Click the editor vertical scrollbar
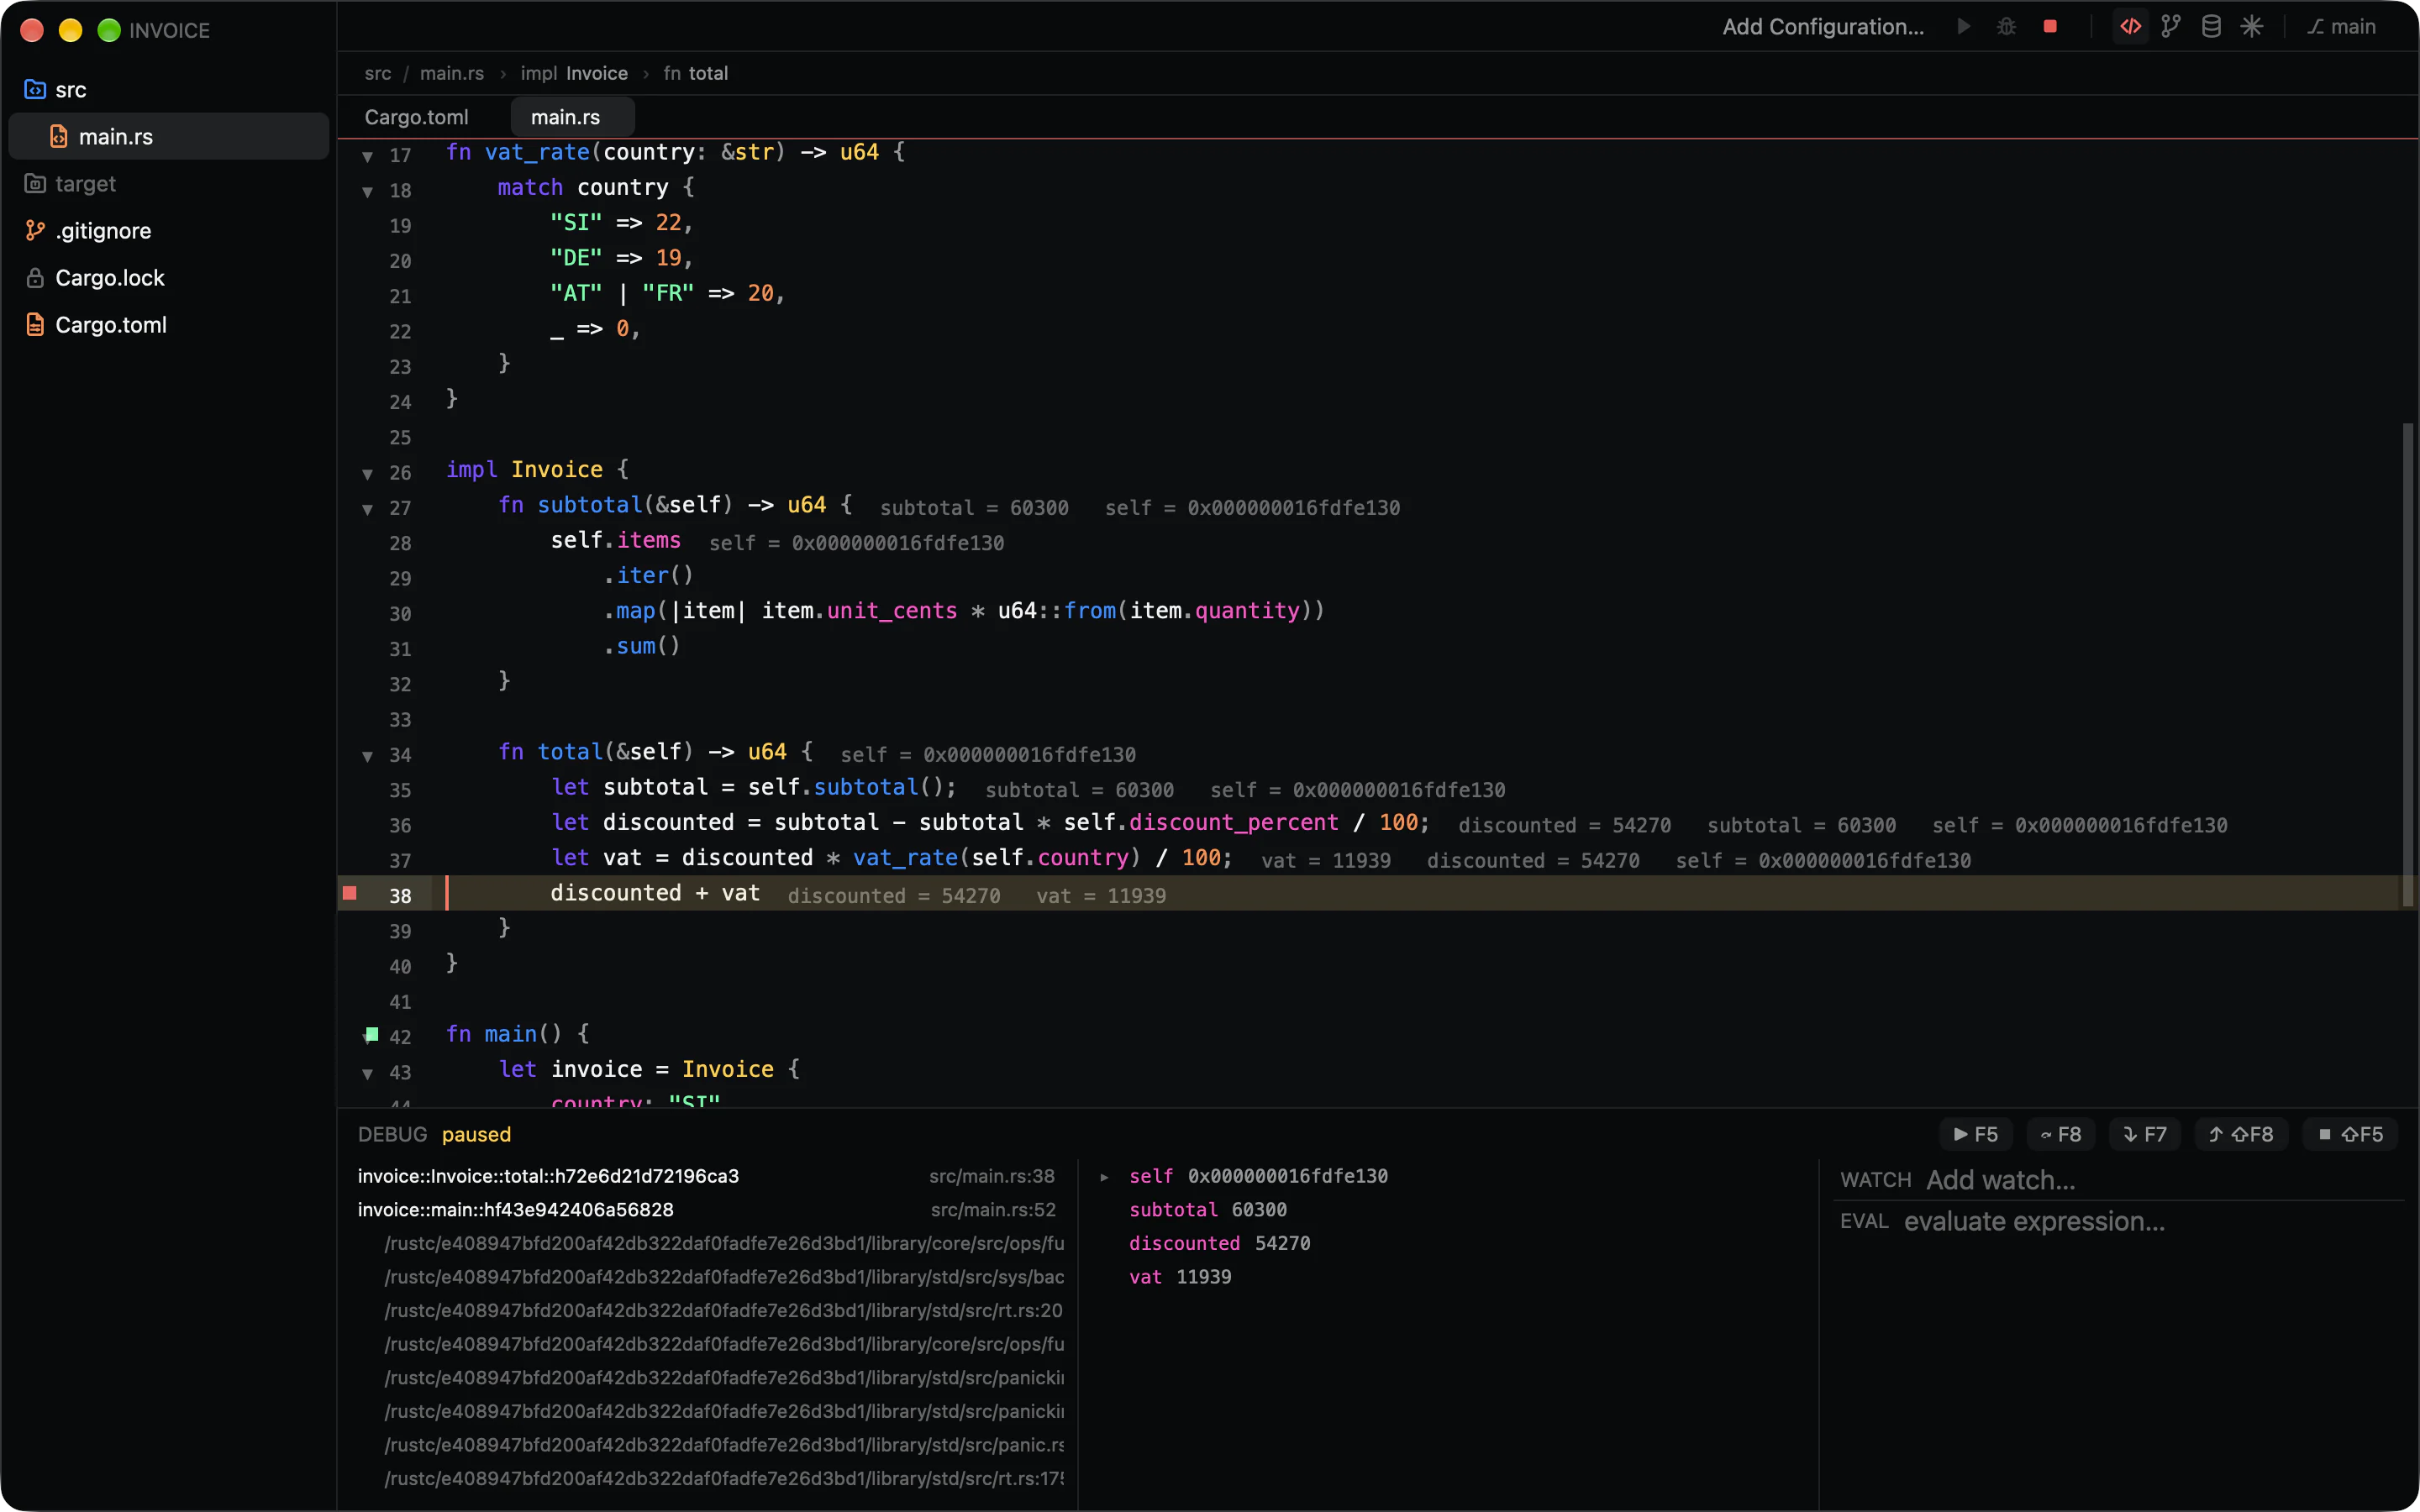The image size is (2420, 1512). [x=2408, y=665]
